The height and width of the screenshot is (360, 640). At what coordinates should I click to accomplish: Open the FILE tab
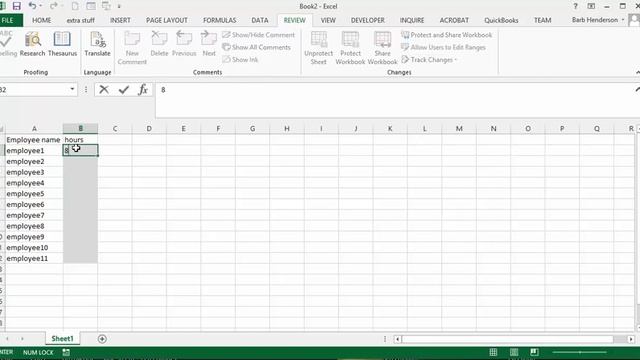coord(8,20)
